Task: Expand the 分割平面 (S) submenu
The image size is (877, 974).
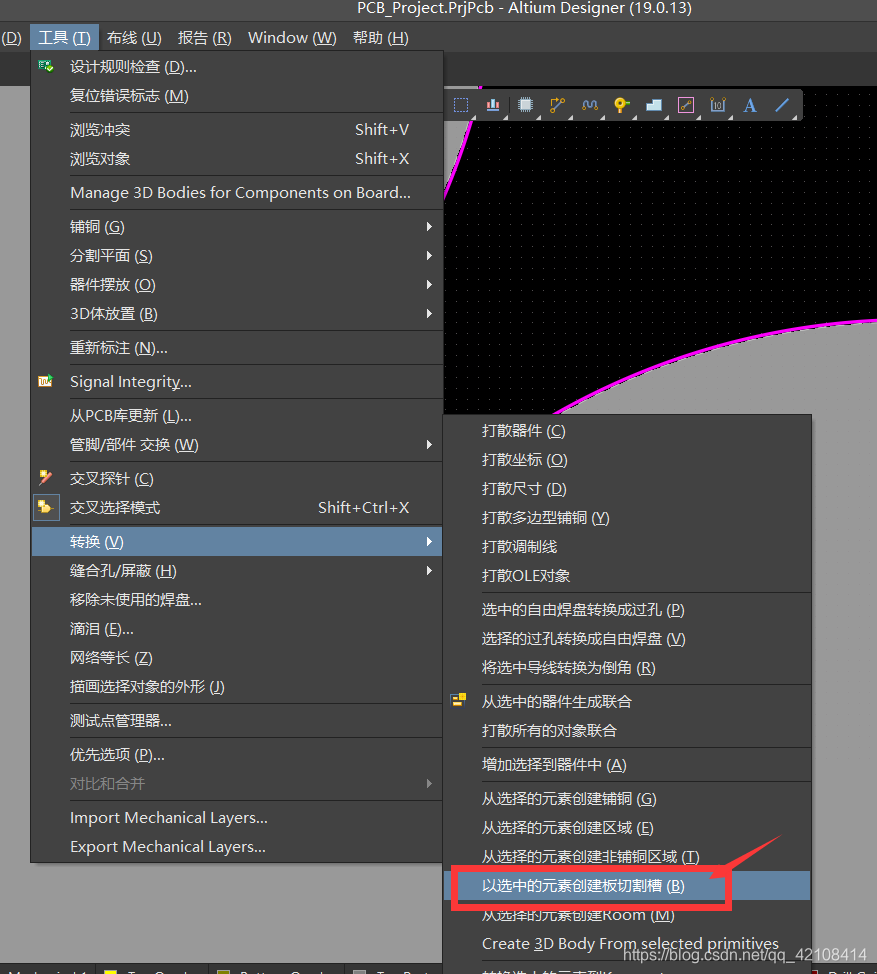Action: pos(237,255)
